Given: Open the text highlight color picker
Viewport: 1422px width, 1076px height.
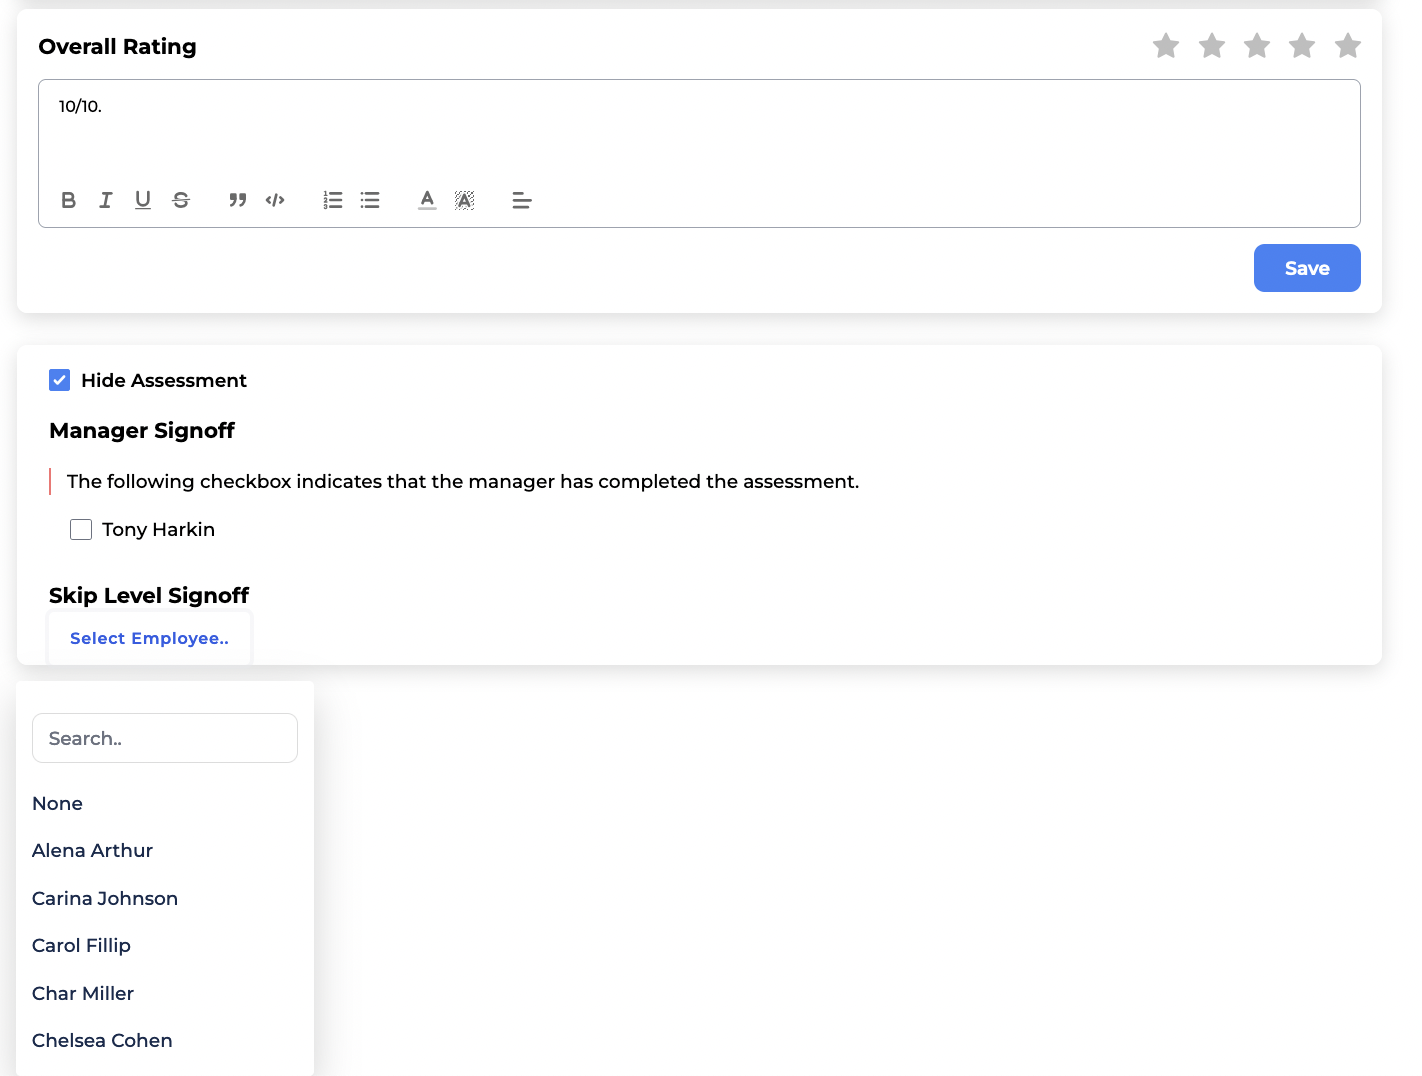Looking at the screenshot, I should (x=464, y=200).
